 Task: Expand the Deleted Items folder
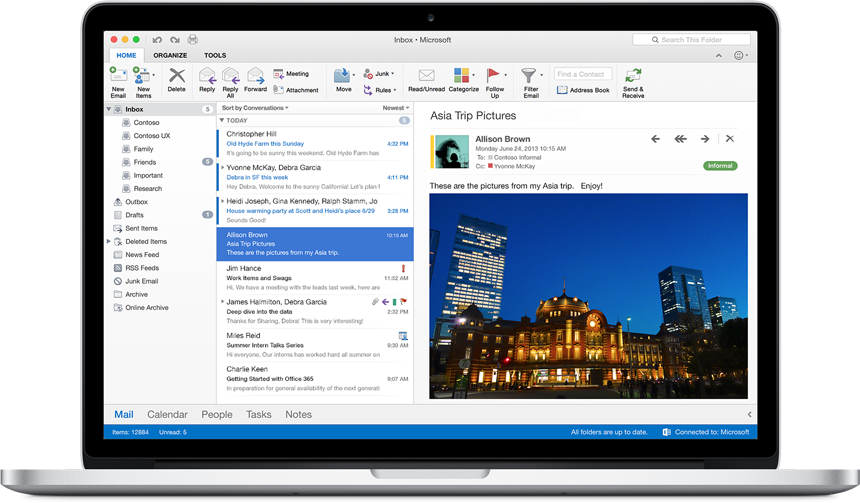(109, 242)
